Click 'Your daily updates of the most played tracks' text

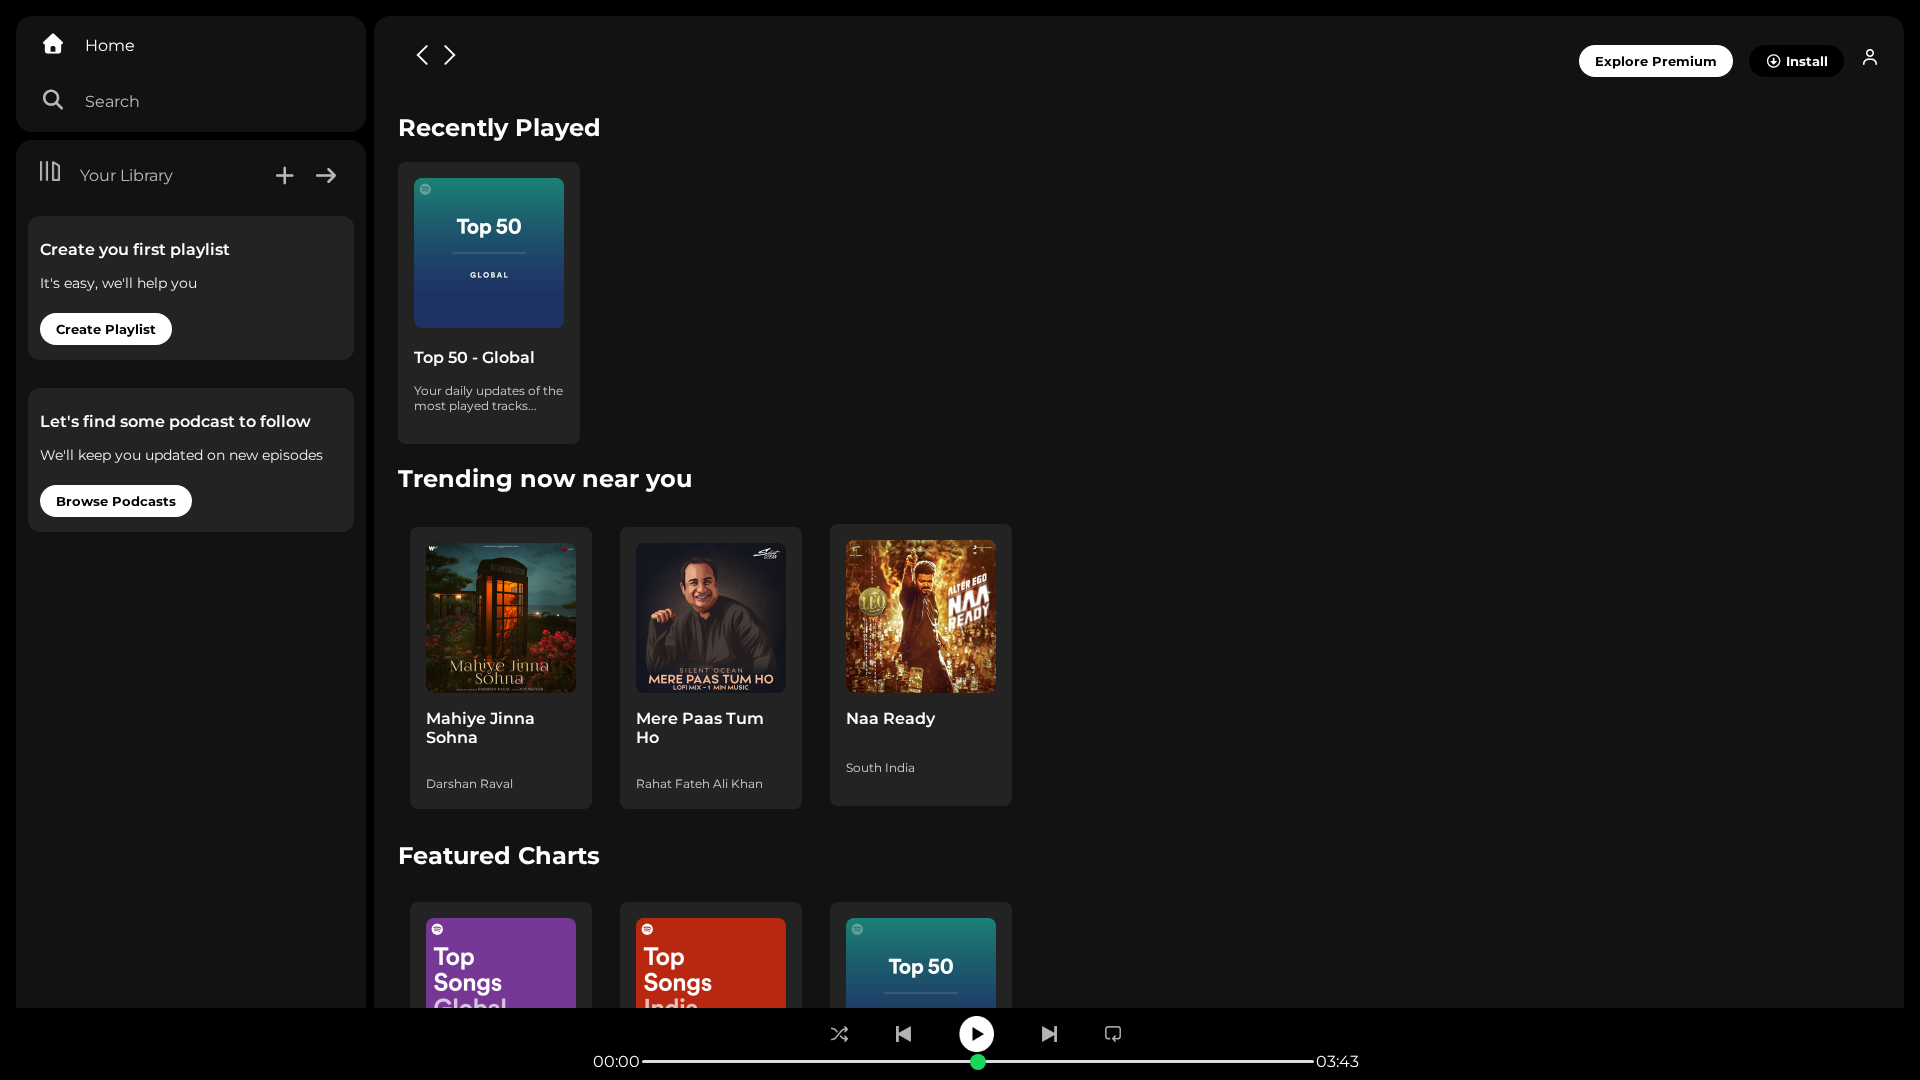pyautogui.click(x=488, y=398)
